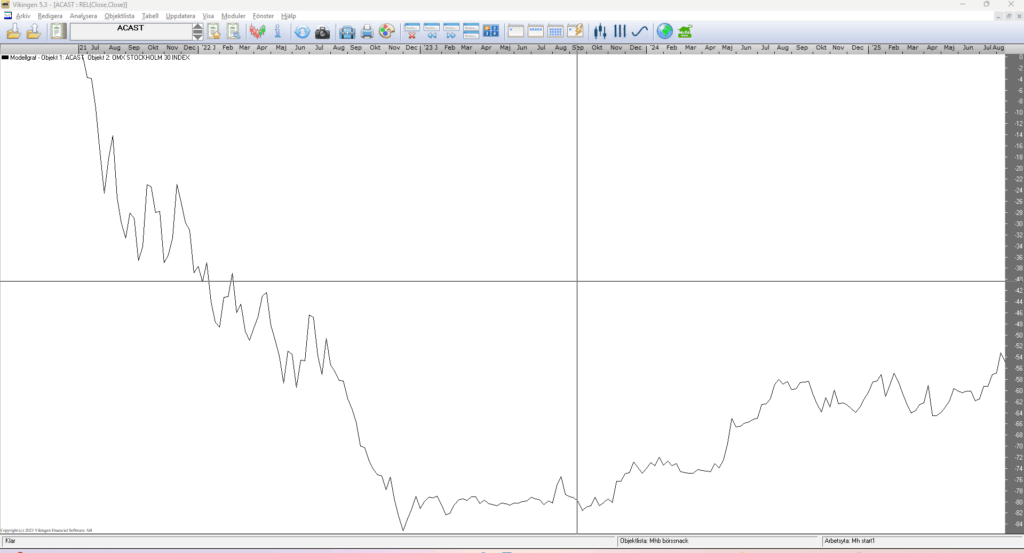Click status bar text Objektlista: Mhb börssnack
This screenshot has width=1024, height=553.
tap(654, 541)
